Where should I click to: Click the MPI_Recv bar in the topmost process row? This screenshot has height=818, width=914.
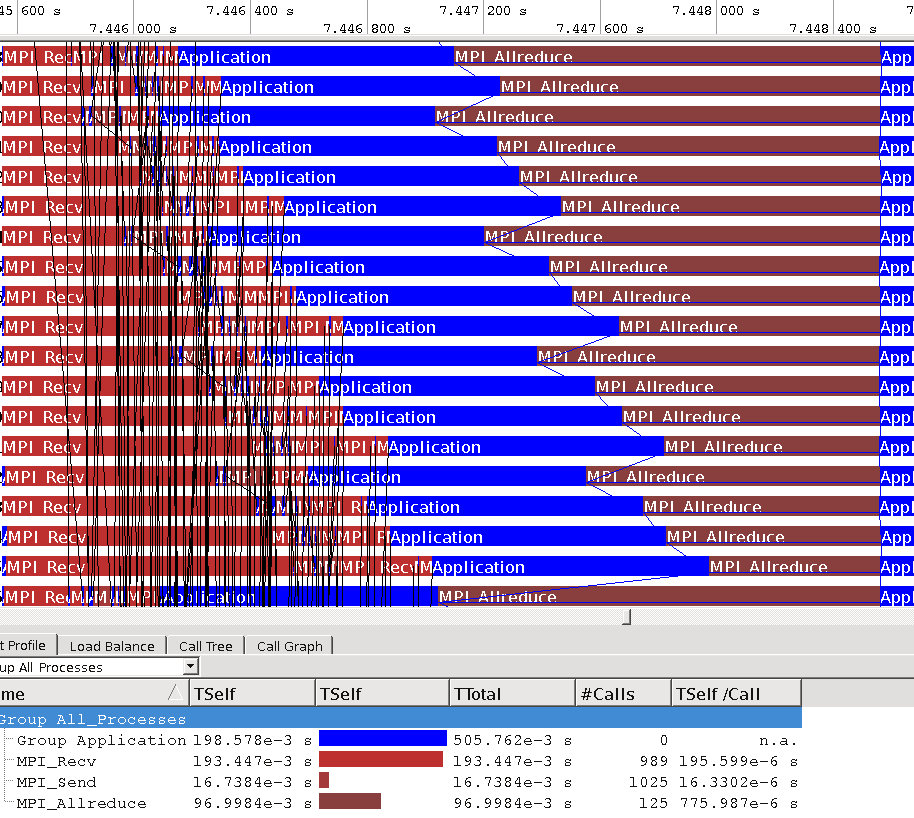pos(36,57)
